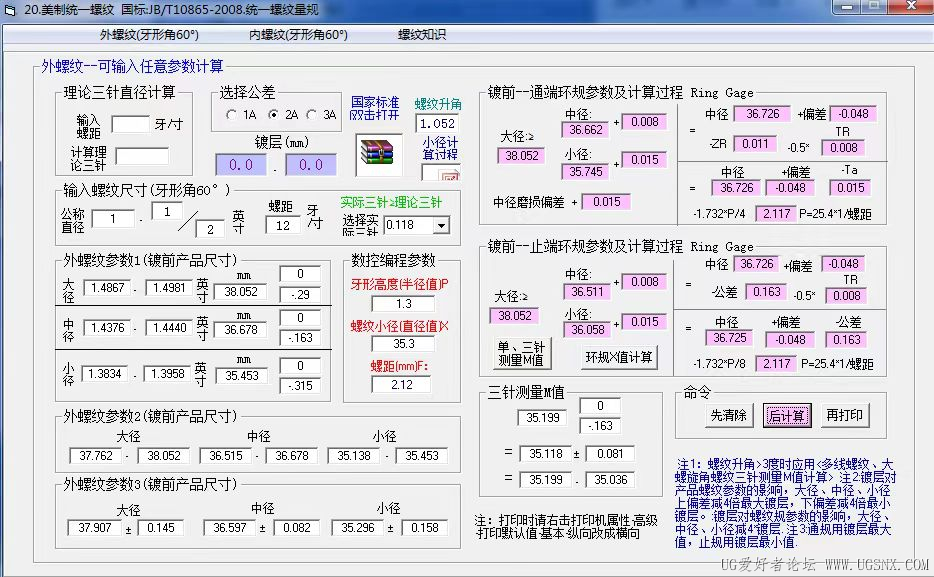The image size is (934, 577).
Task: Select tolerance class 1A radio button
Action: click(232, 114)
